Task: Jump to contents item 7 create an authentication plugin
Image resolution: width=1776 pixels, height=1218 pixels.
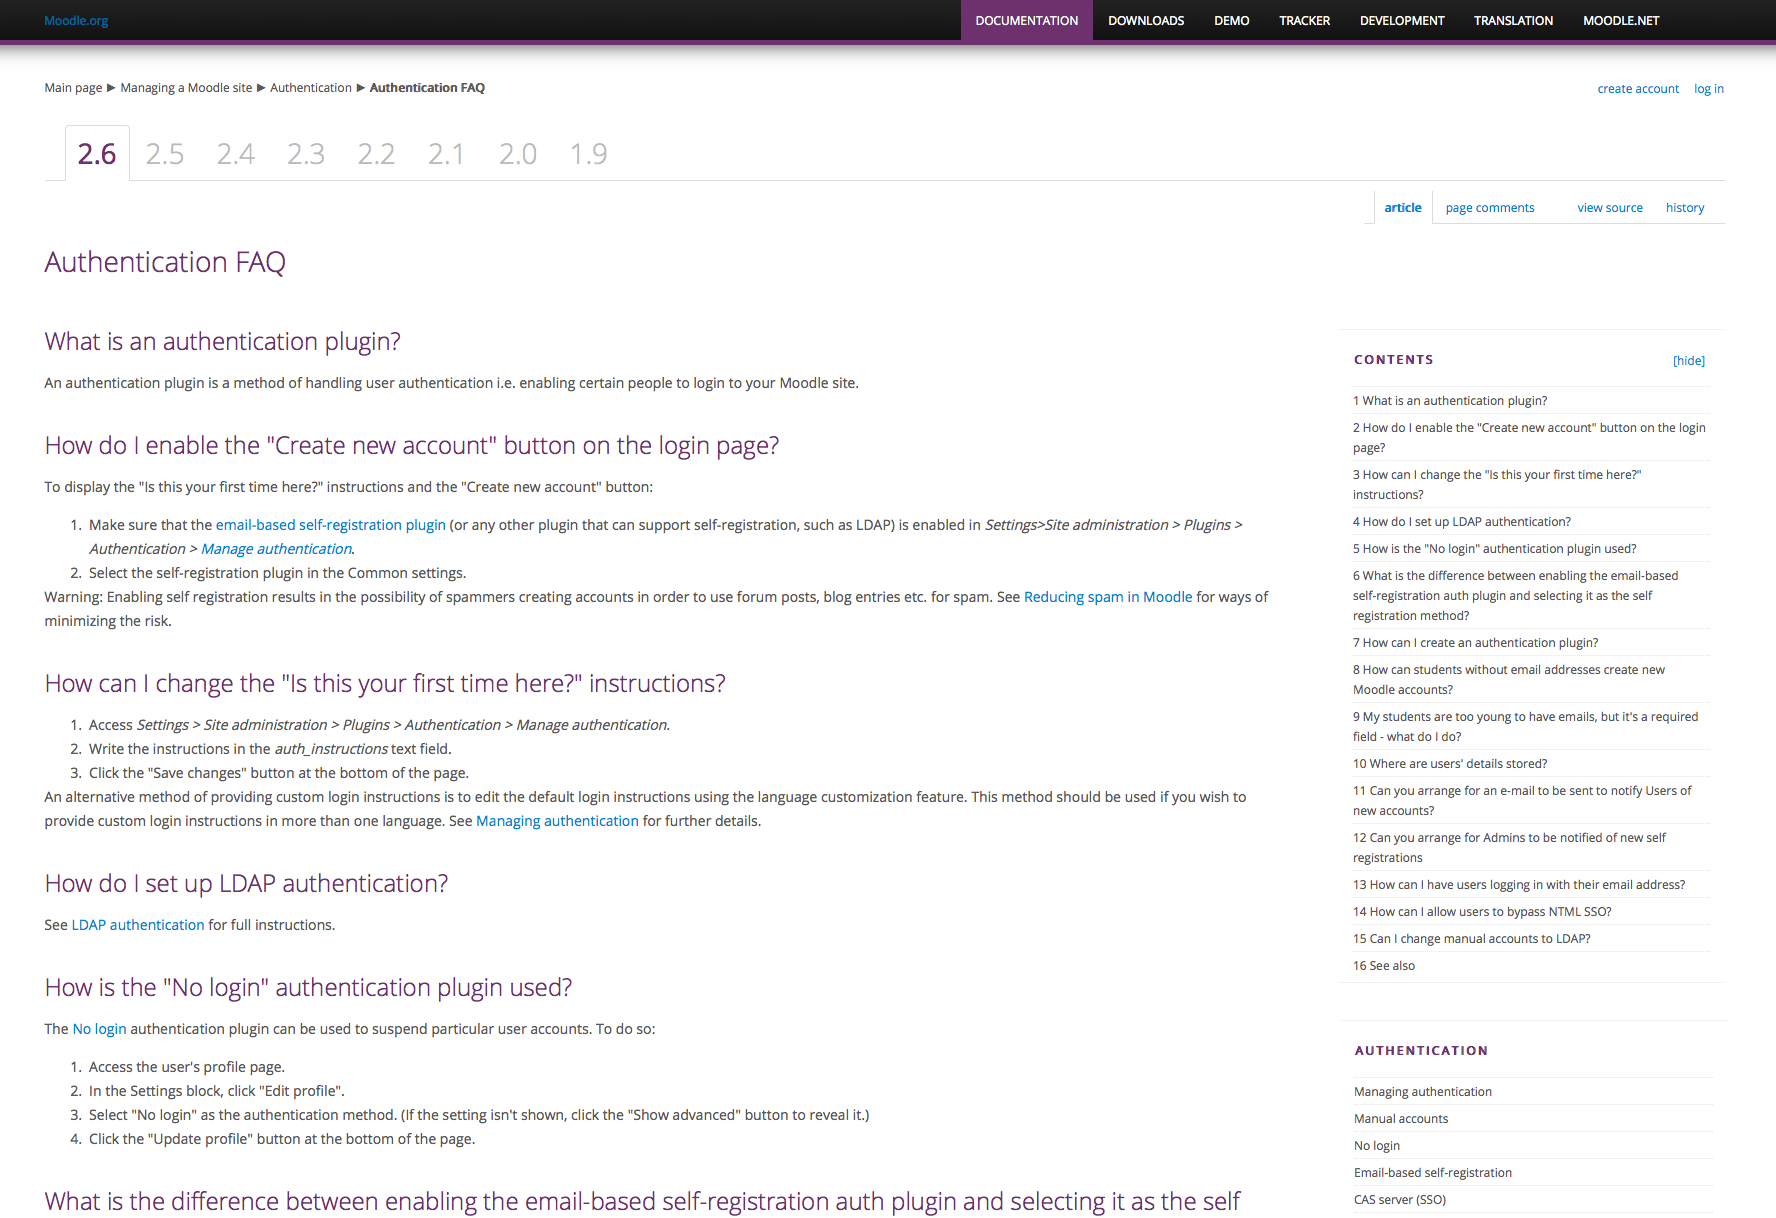Action: 1476,643
